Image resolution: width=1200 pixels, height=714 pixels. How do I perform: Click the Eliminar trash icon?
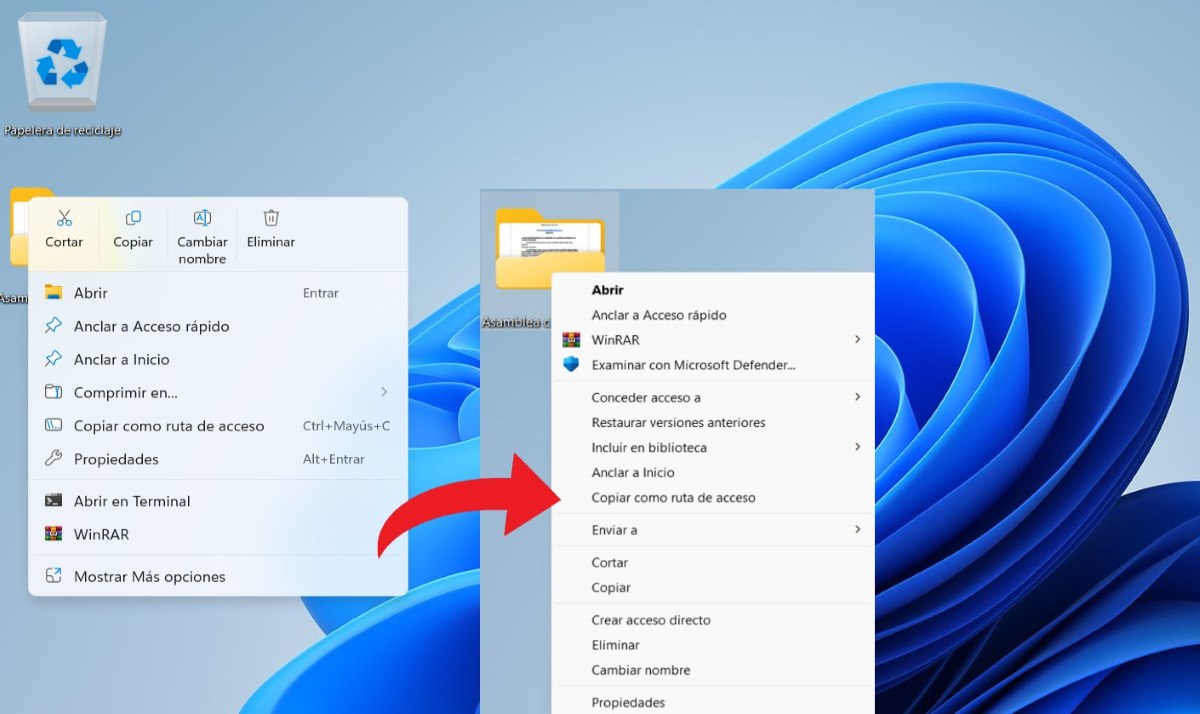[x=270, y=217]
